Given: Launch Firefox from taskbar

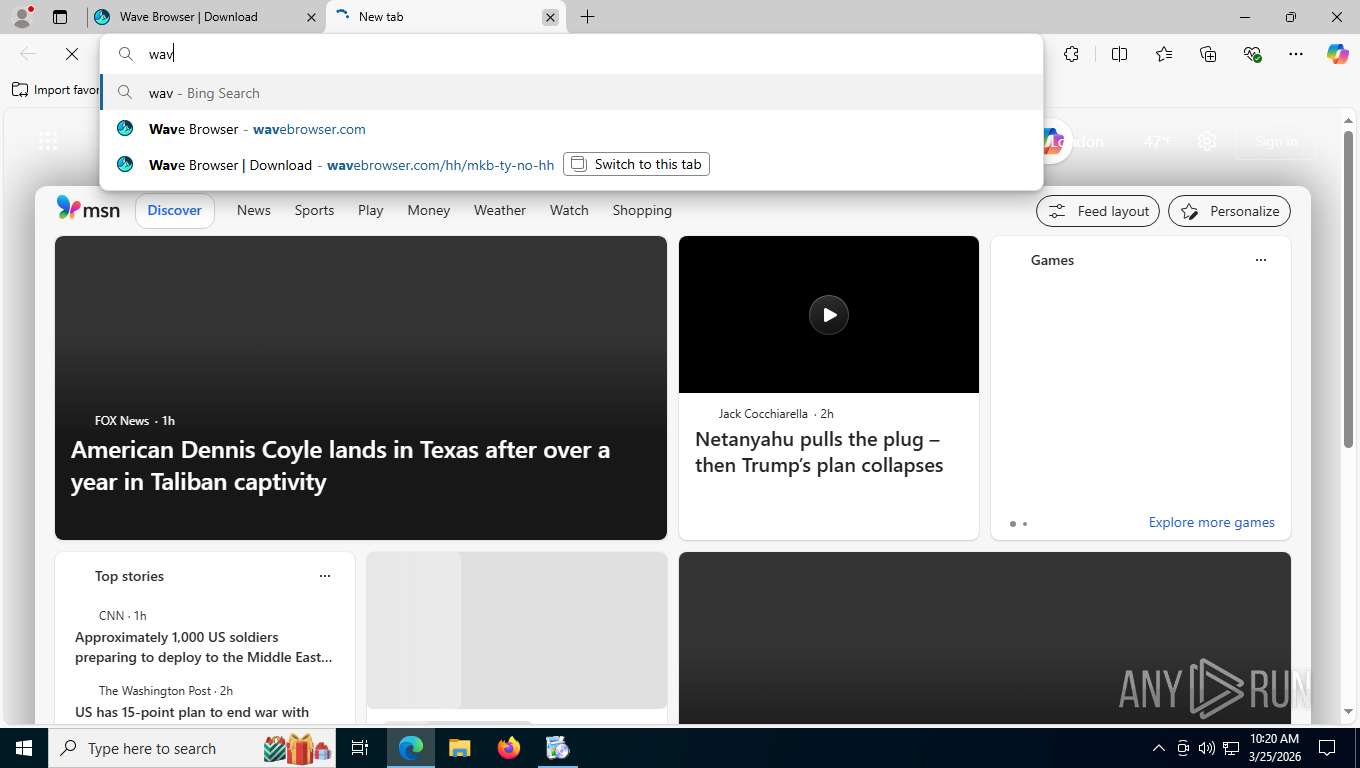Looking at the screenshot, I should pos(508,748).
